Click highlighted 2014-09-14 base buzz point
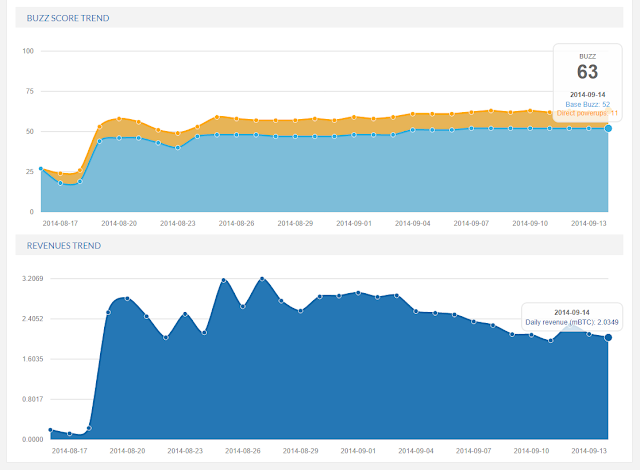The height and width of the screenshot is (470, 640). (608, 129)
